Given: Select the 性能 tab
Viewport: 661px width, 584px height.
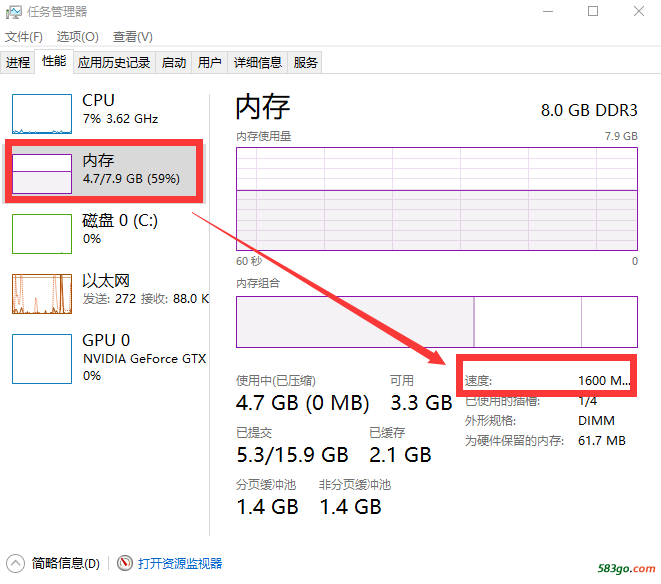Looking at the screenshot, I should pos(54,61).
